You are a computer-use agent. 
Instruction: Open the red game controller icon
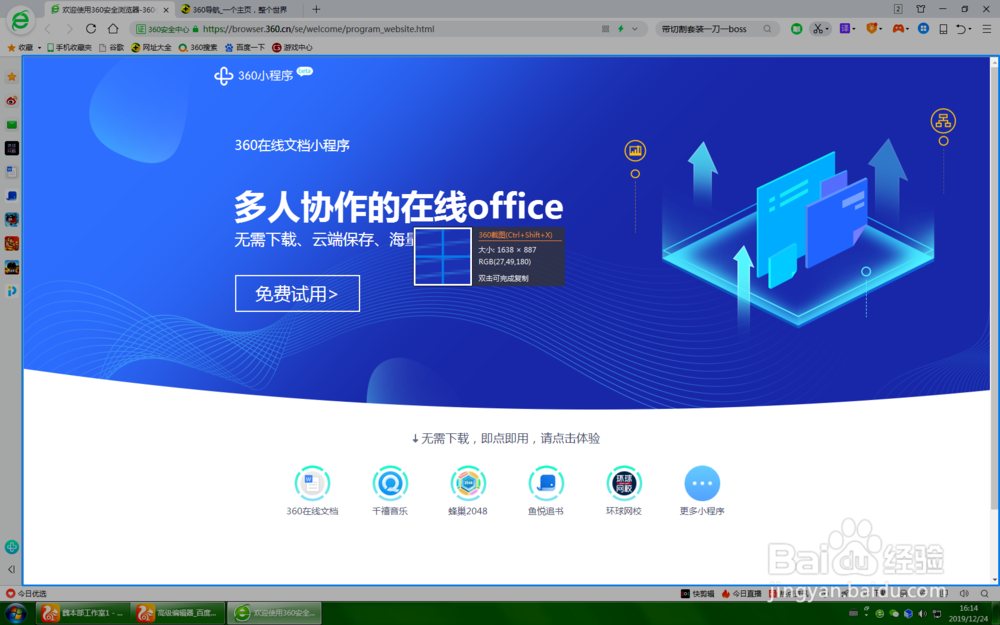[x=898, y=29]
